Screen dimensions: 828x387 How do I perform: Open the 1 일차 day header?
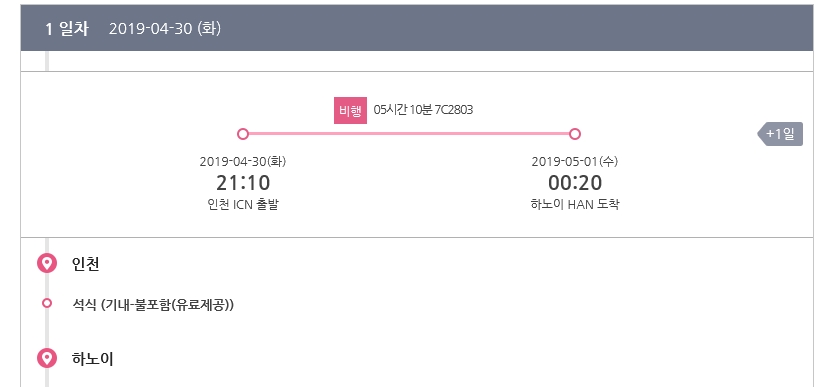click(x=67, y=29)
